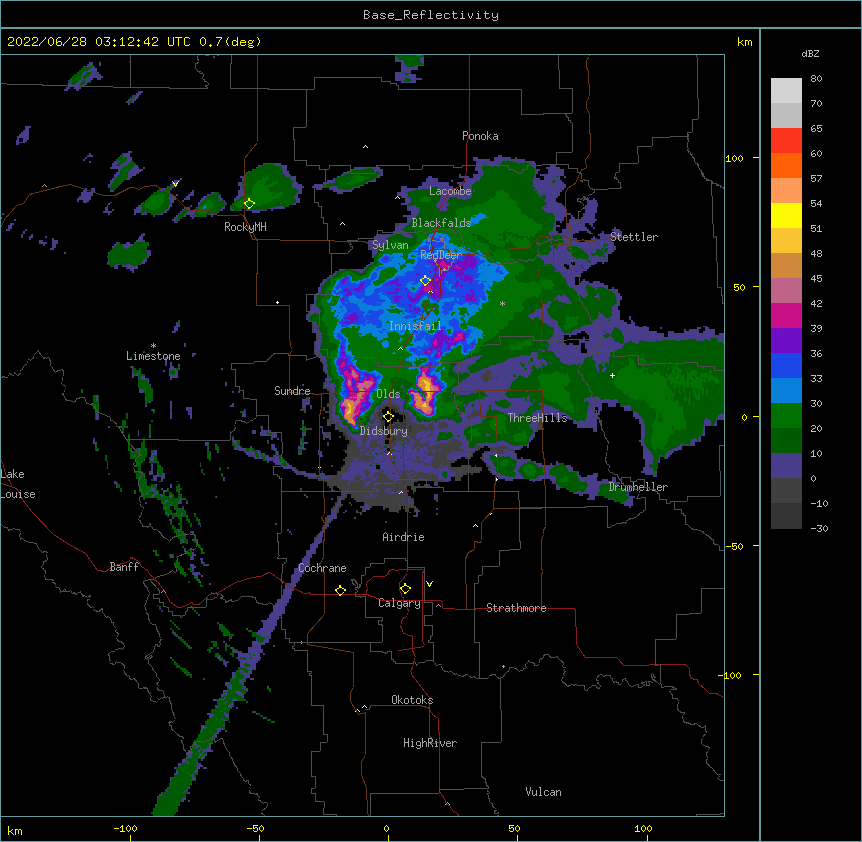The height and width of the screenshot is (842, 862).
Task: Click the Limestone location label
Action: tap(153, 356)
